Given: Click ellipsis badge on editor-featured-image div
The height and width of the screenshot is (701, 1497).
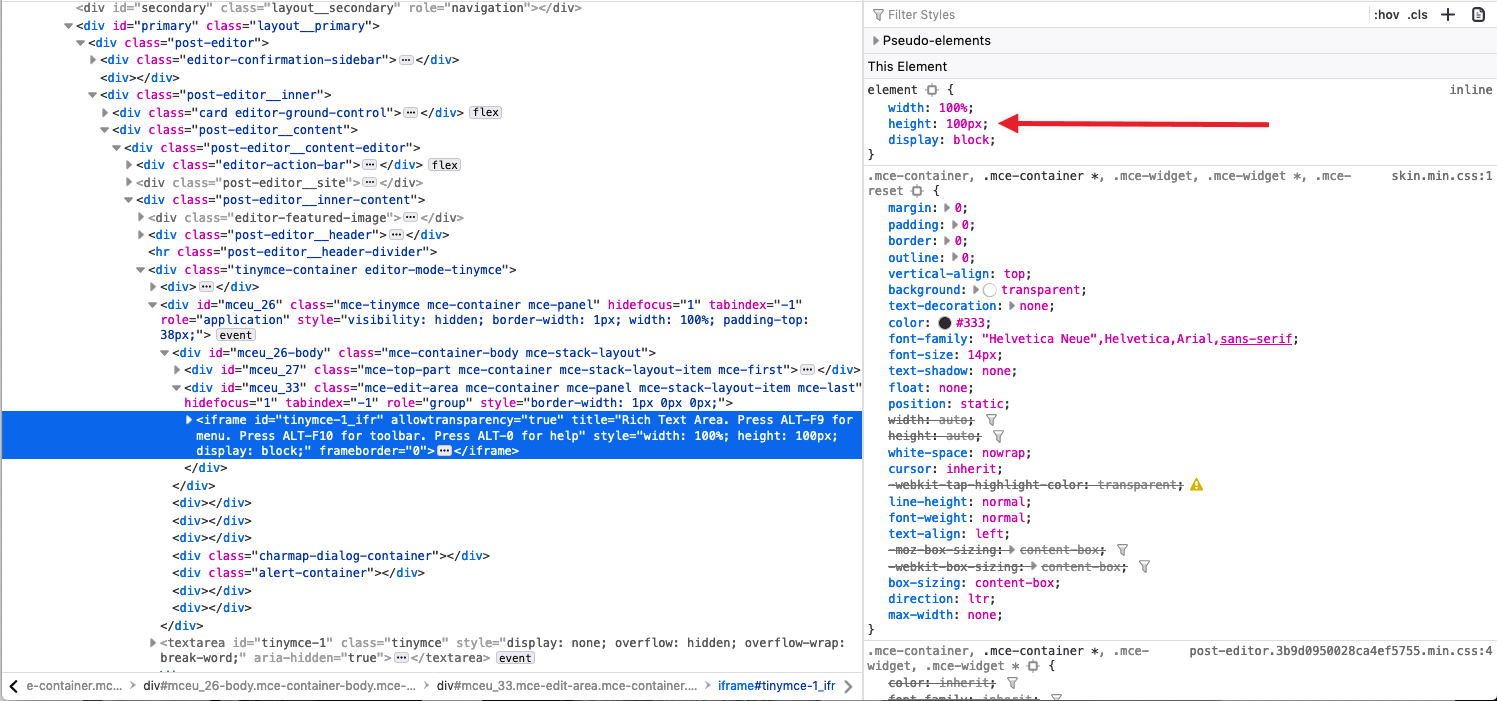Looking at the screenshot, I should point(410,218).
